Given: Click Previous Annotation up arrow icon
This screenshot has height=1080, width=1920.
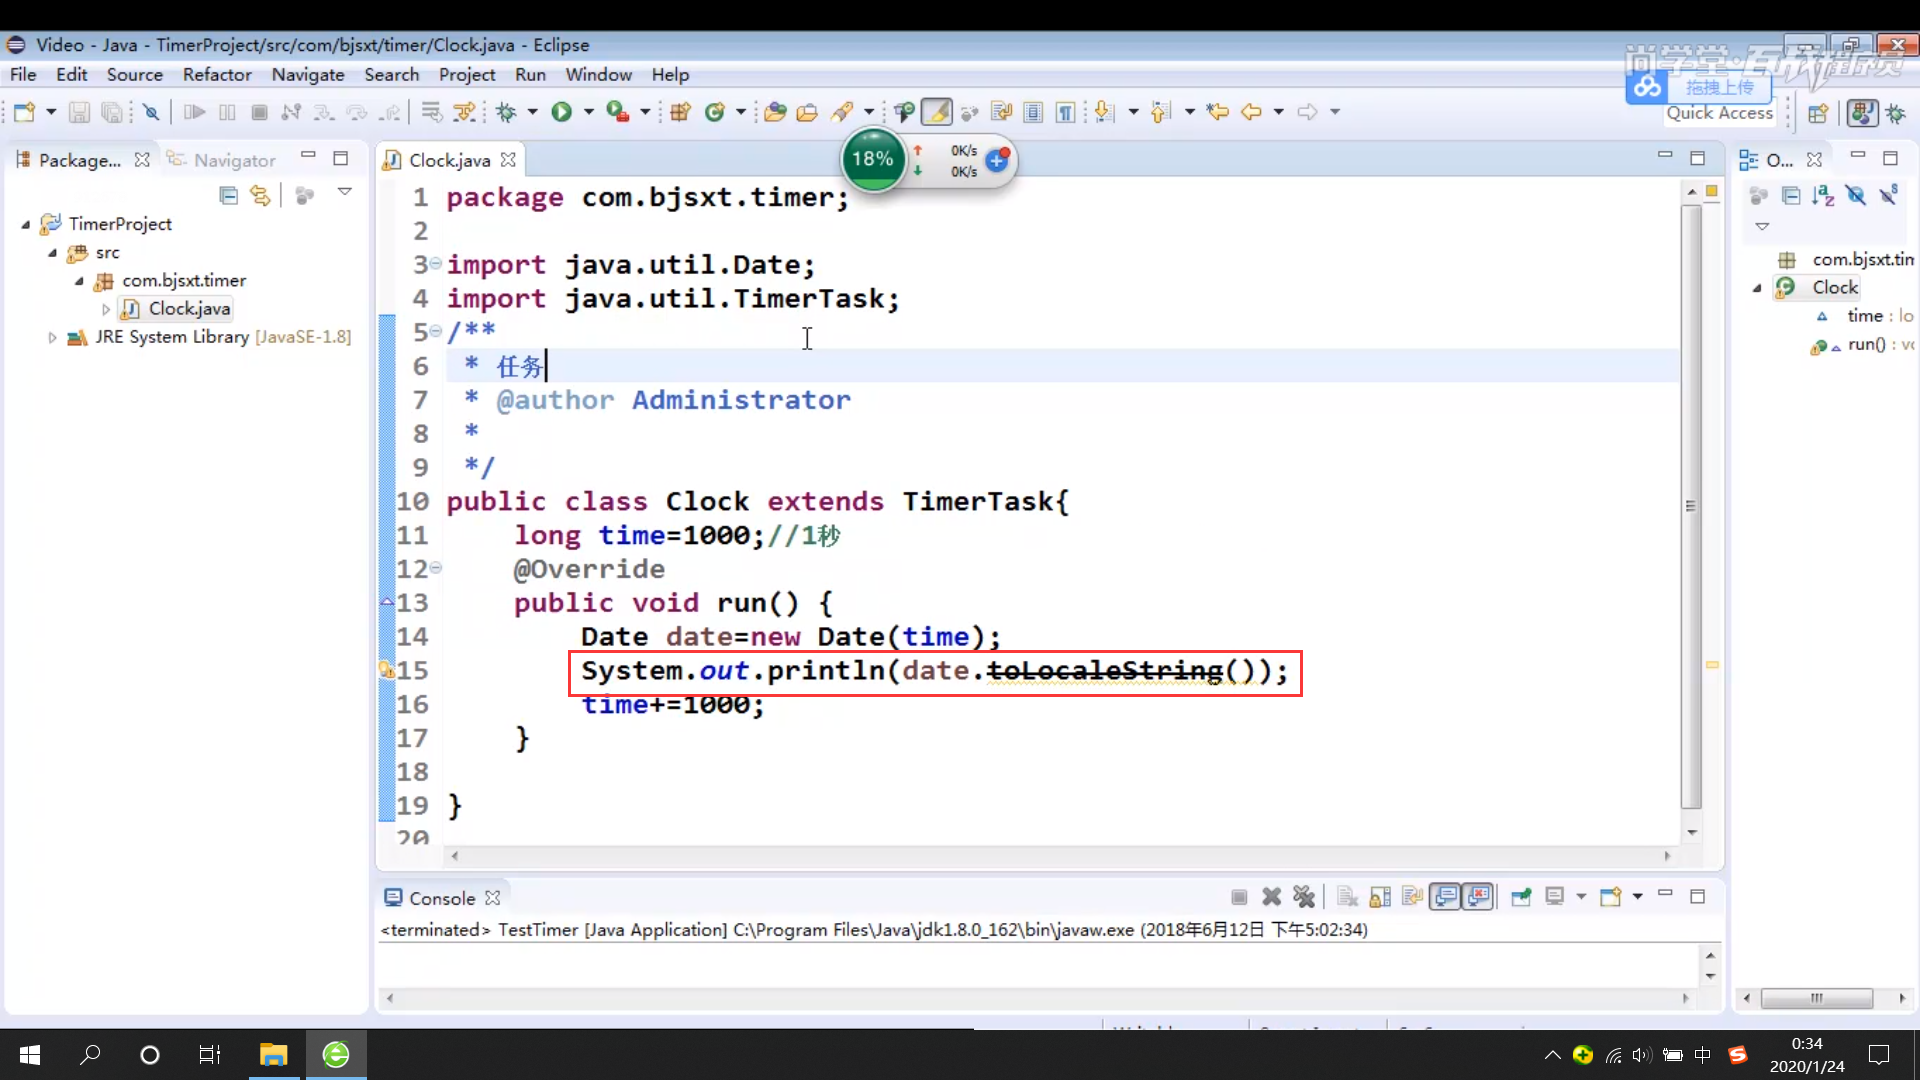Looking at the screenshot, I should [1160, 112].
